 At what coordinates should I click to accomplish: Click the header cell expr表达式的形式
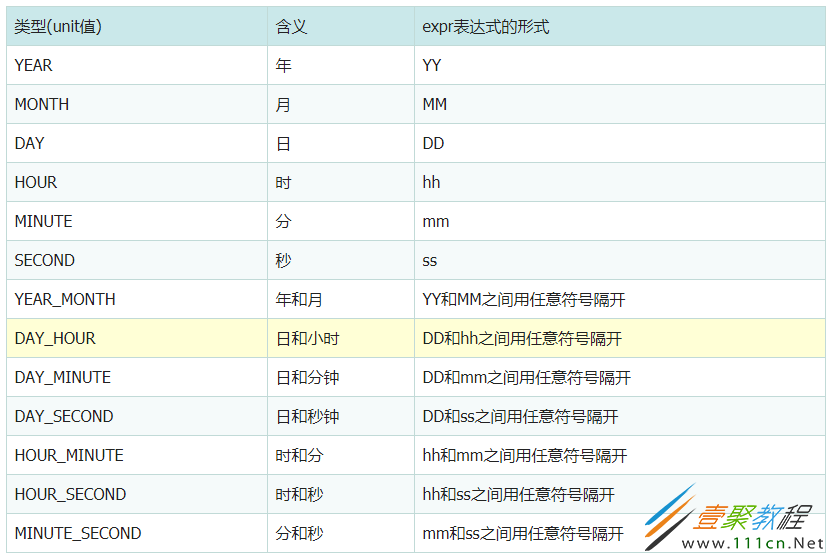tap(620, 26)
